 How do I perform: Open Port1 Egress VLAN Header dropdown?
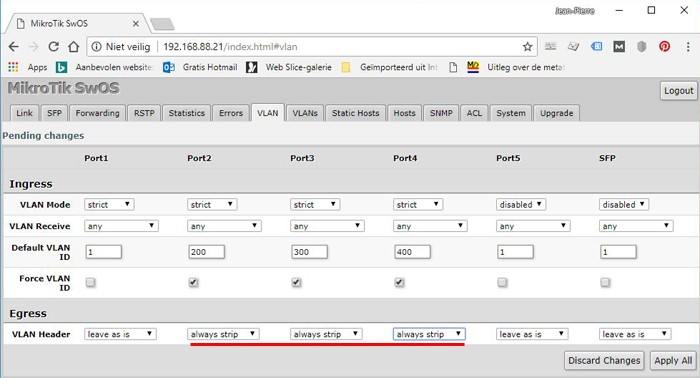click(x=120, y=334)
